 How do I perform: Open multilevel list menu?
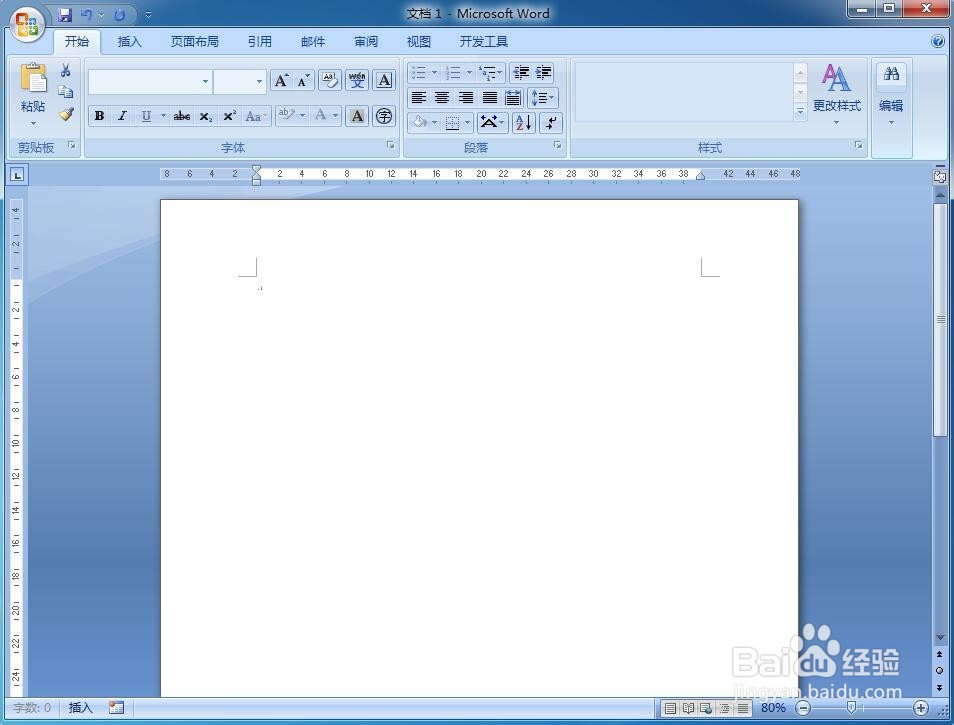coord(490,73)
